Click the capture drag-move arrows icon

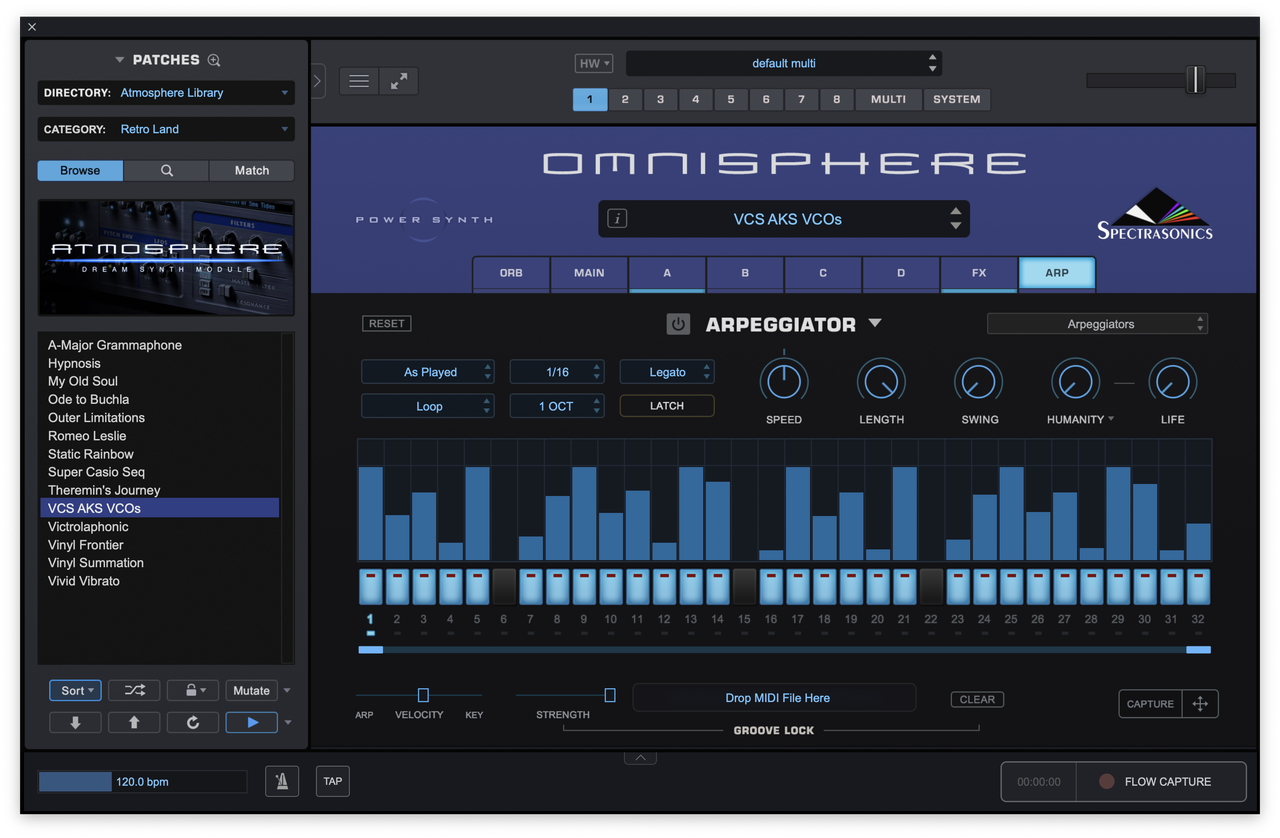pyautogui.click(x=1200, y=704)
